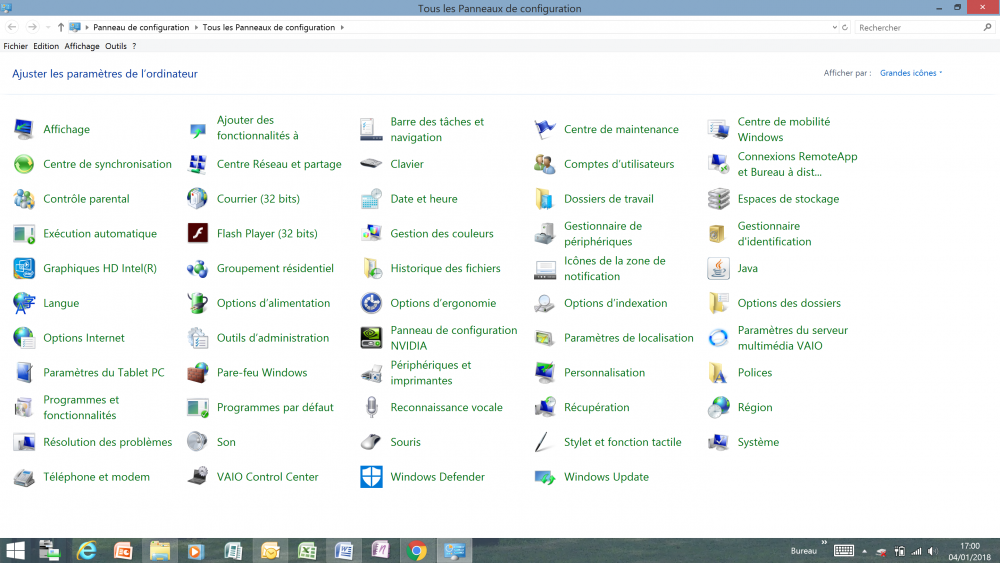
Task: Expand the address bar history dropdown
Action: (834, 27)
